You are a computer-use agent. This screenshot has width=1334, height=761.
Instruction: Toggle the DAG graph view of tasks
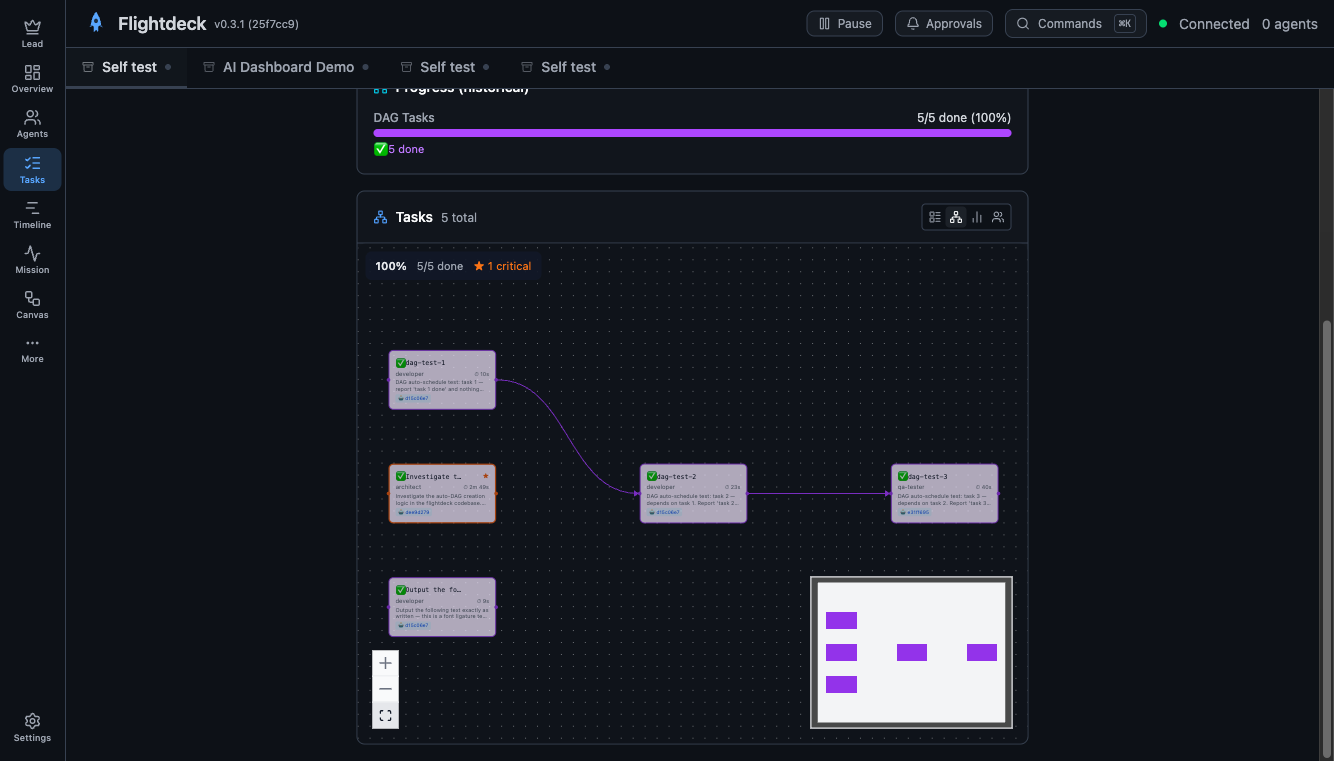tap(956, 217)
